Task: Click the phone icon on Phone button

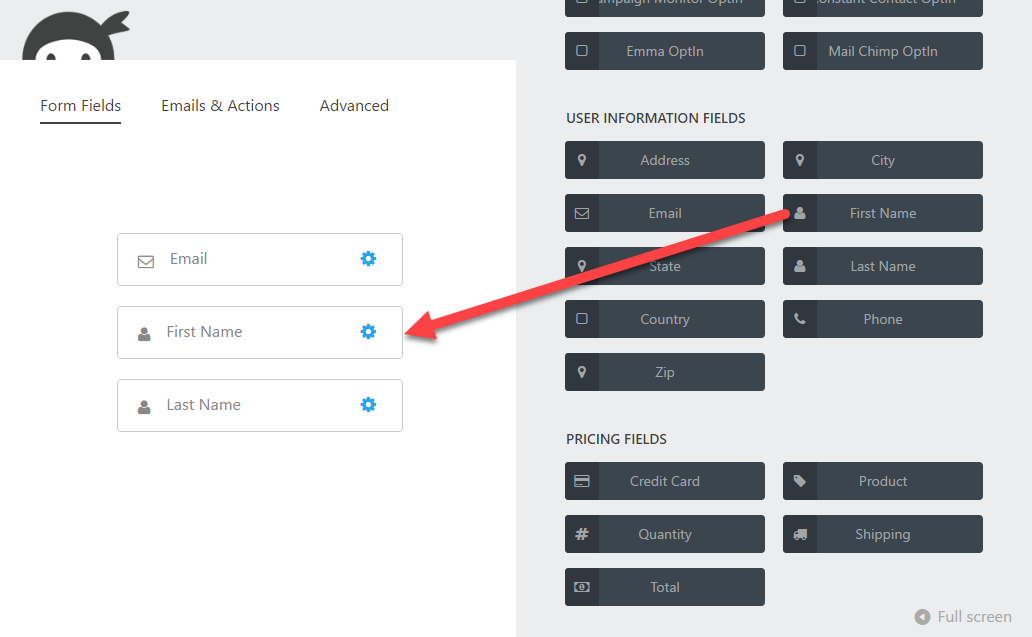Action: tap(800, 318)
